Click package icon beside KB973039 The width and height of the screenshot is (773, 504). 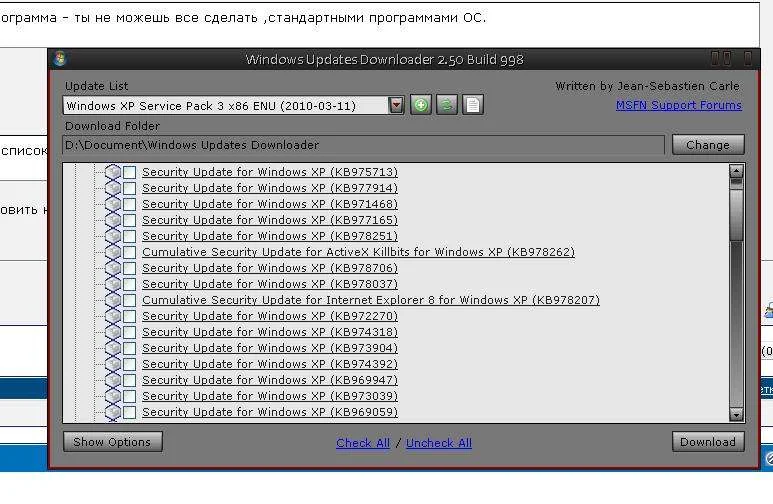[x=113, y=396]
